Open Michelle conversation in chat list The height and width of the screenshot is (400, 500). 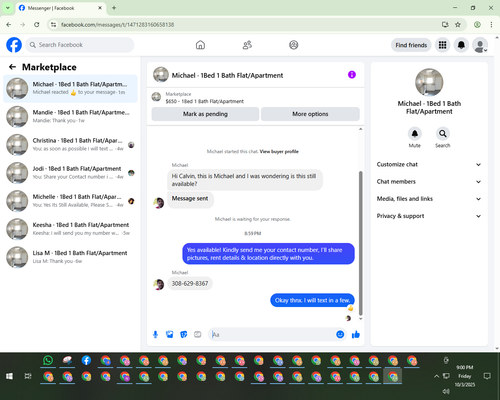[70, 201]
